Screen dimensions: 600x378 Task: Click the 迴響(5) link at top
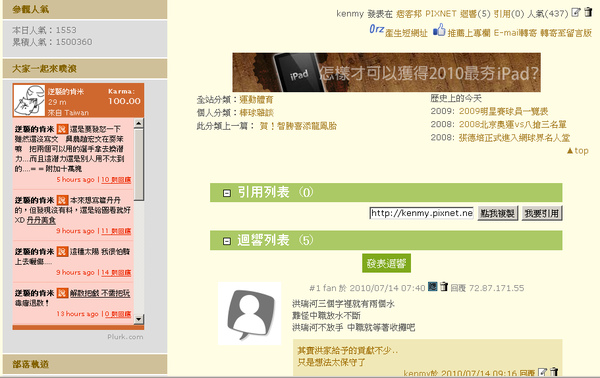[x=475, y=14]
